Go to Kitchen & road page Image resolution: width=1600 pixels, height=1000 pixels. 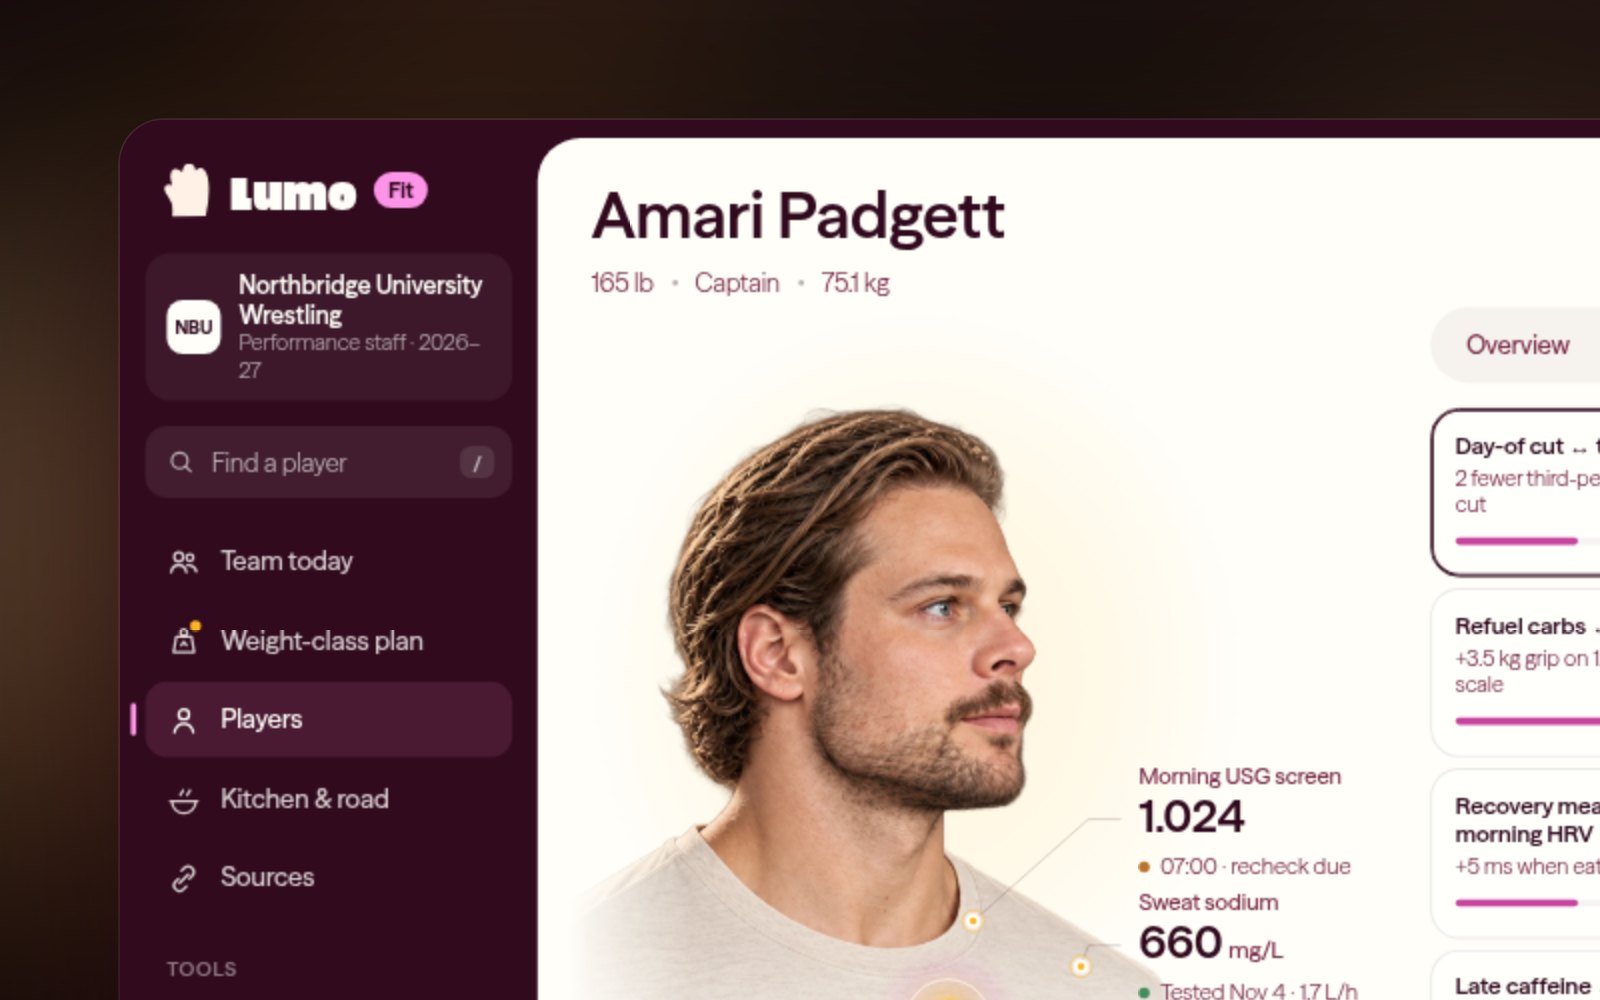329,799
